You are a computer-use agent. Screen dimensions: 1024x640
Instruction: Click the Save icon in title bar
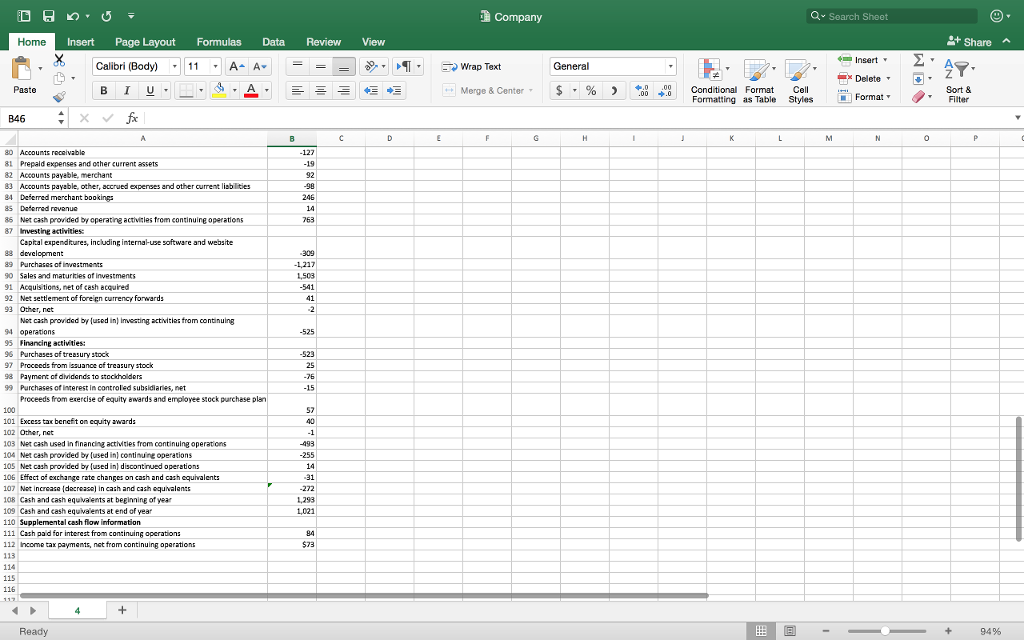coord(48,16)
